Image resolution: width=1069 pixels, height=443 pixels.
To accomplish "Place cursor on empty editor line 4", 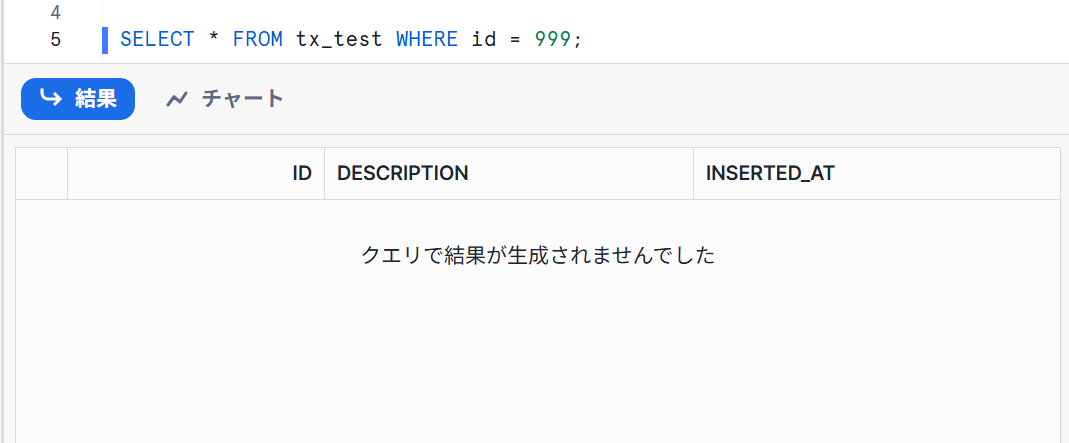I will coord(400,13).
